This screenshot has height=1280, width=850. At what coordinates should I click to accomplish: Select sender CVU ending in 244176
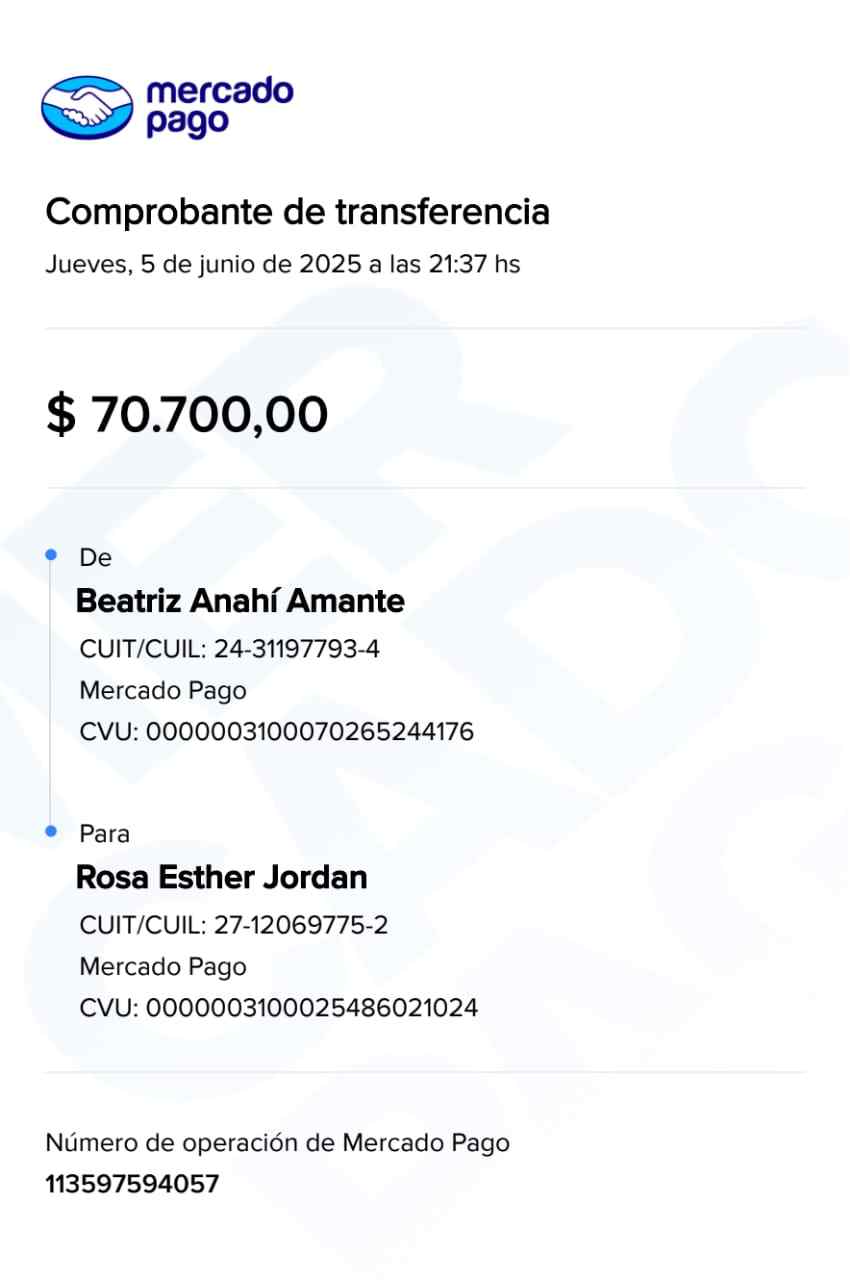point(276,732)
